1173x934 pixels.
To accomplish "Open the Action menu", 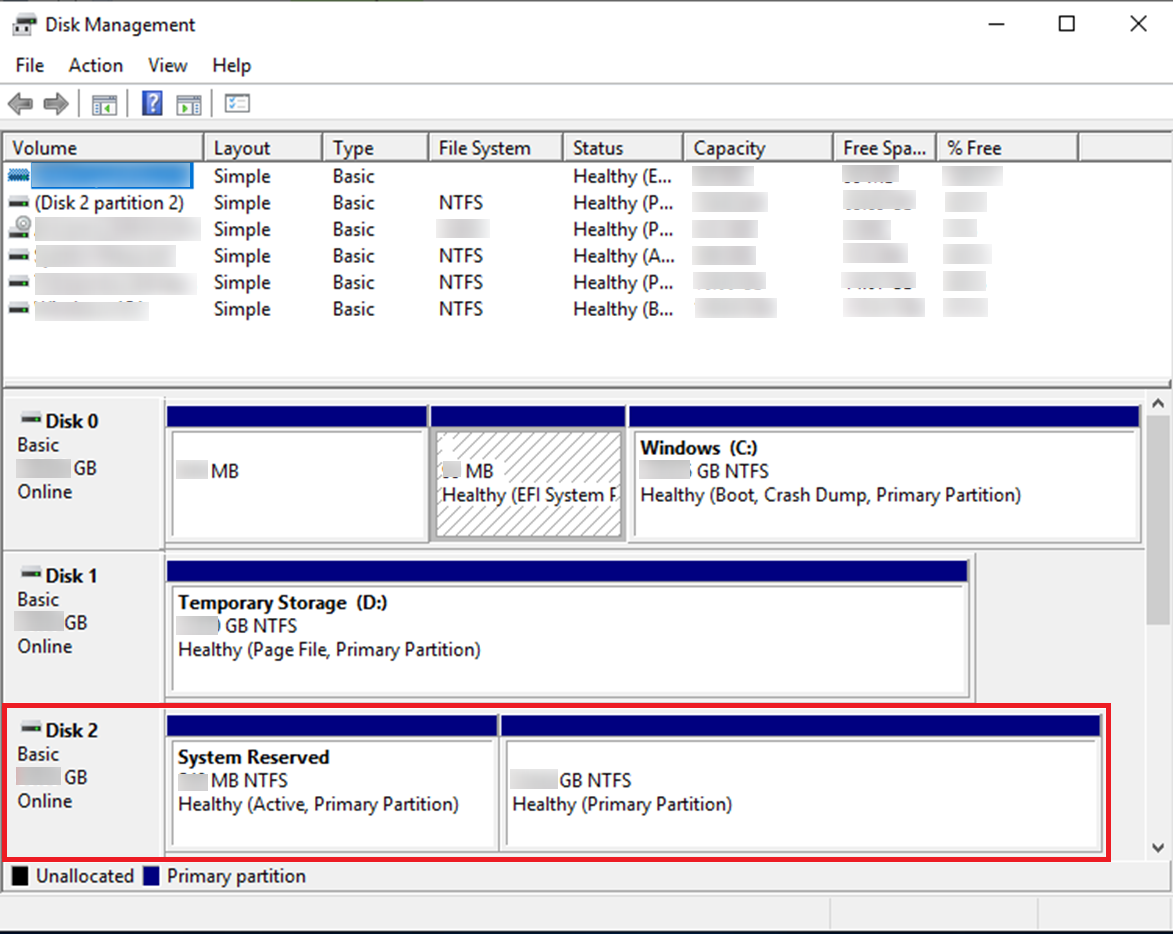I will pos(96,65).
